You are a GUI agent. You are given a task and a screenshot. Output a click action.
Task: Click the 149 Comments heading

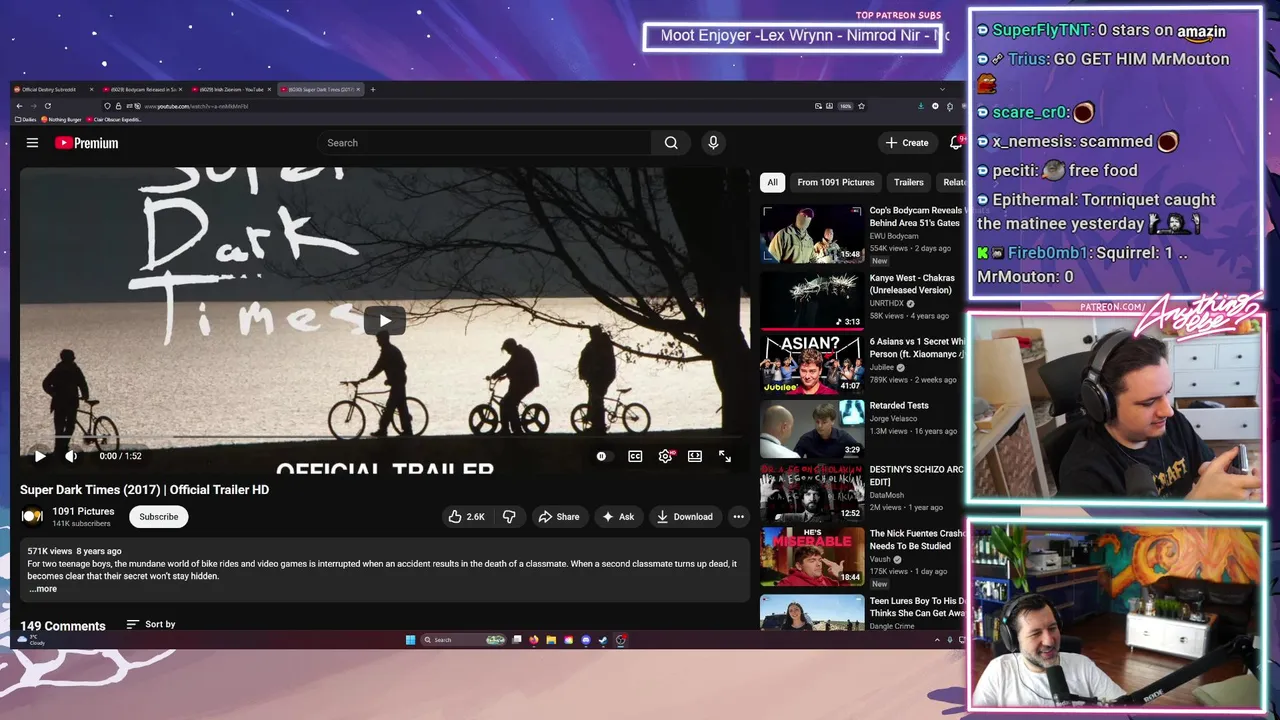pyautogui.click(x=62, y=626)
